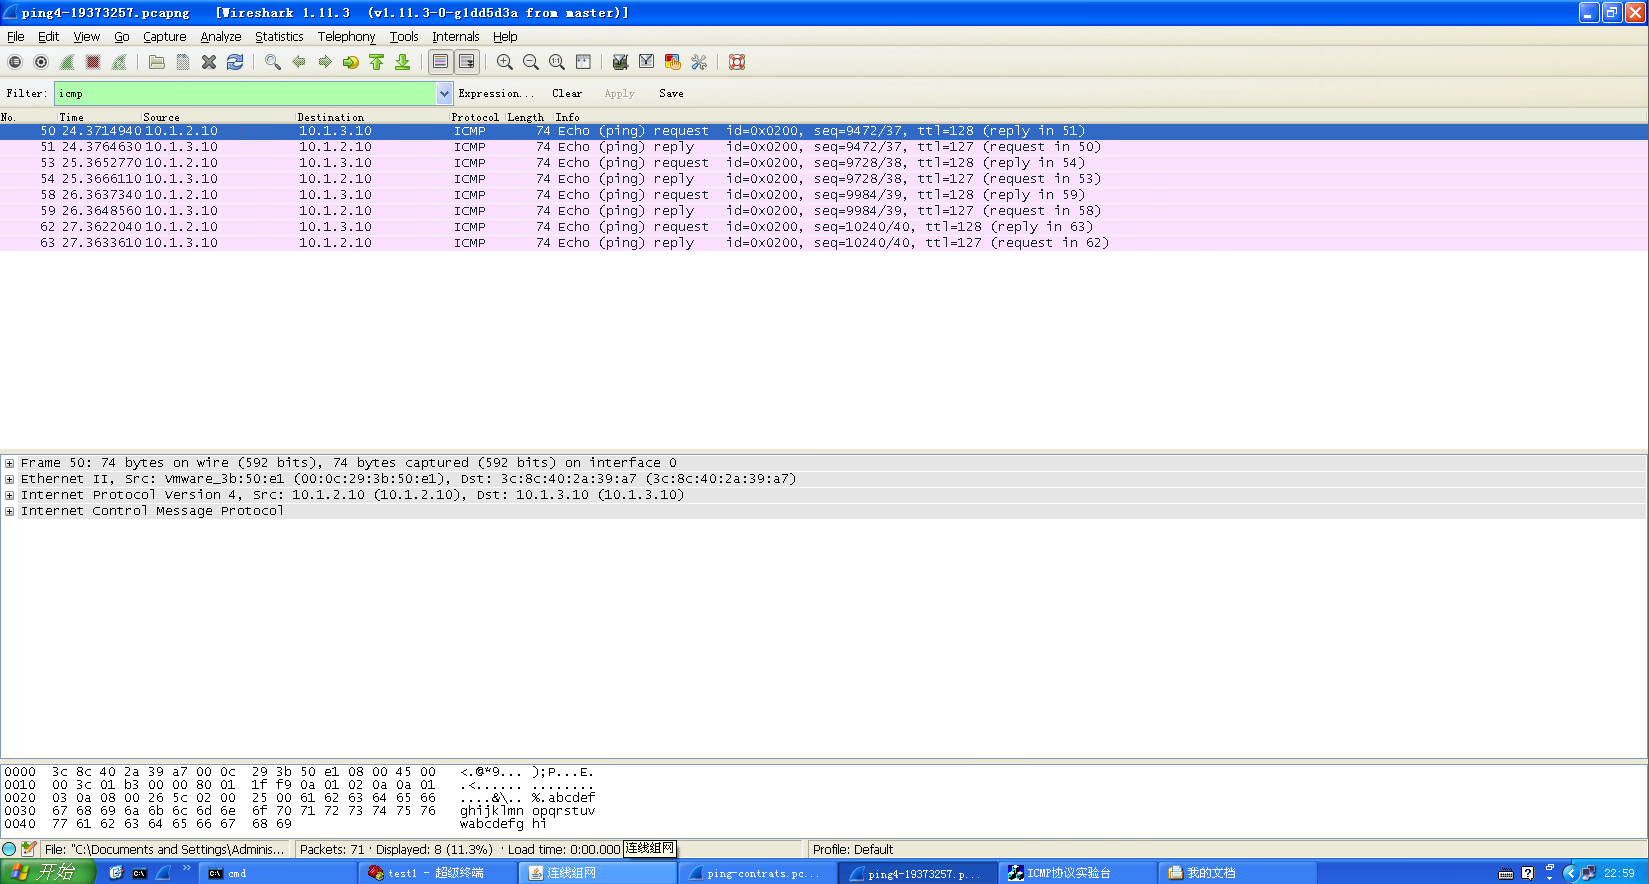
Task: Toggle auto scroll in live capture
Action: 467,62
